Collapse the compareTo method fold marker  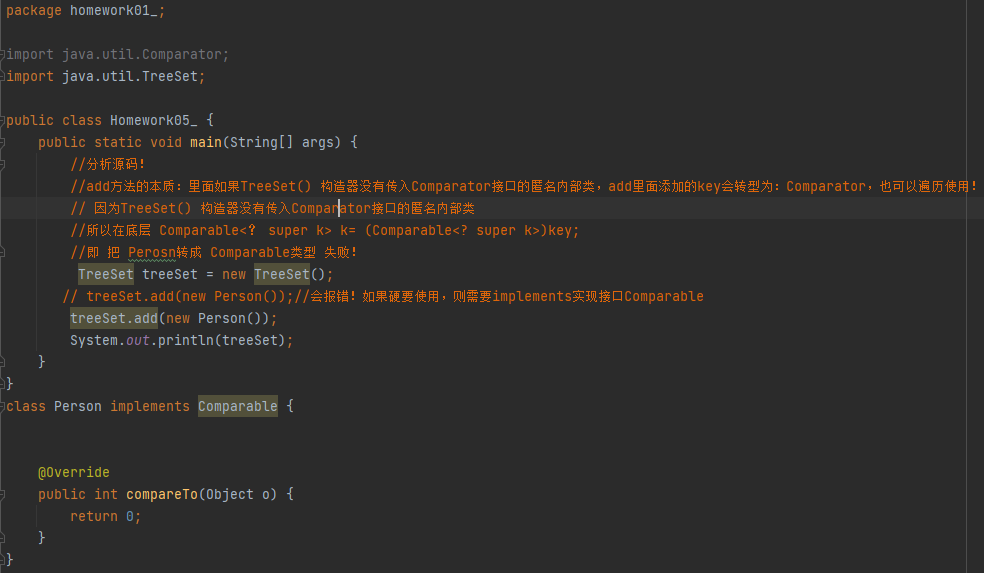pyautogui.click(x=3, y=494)
